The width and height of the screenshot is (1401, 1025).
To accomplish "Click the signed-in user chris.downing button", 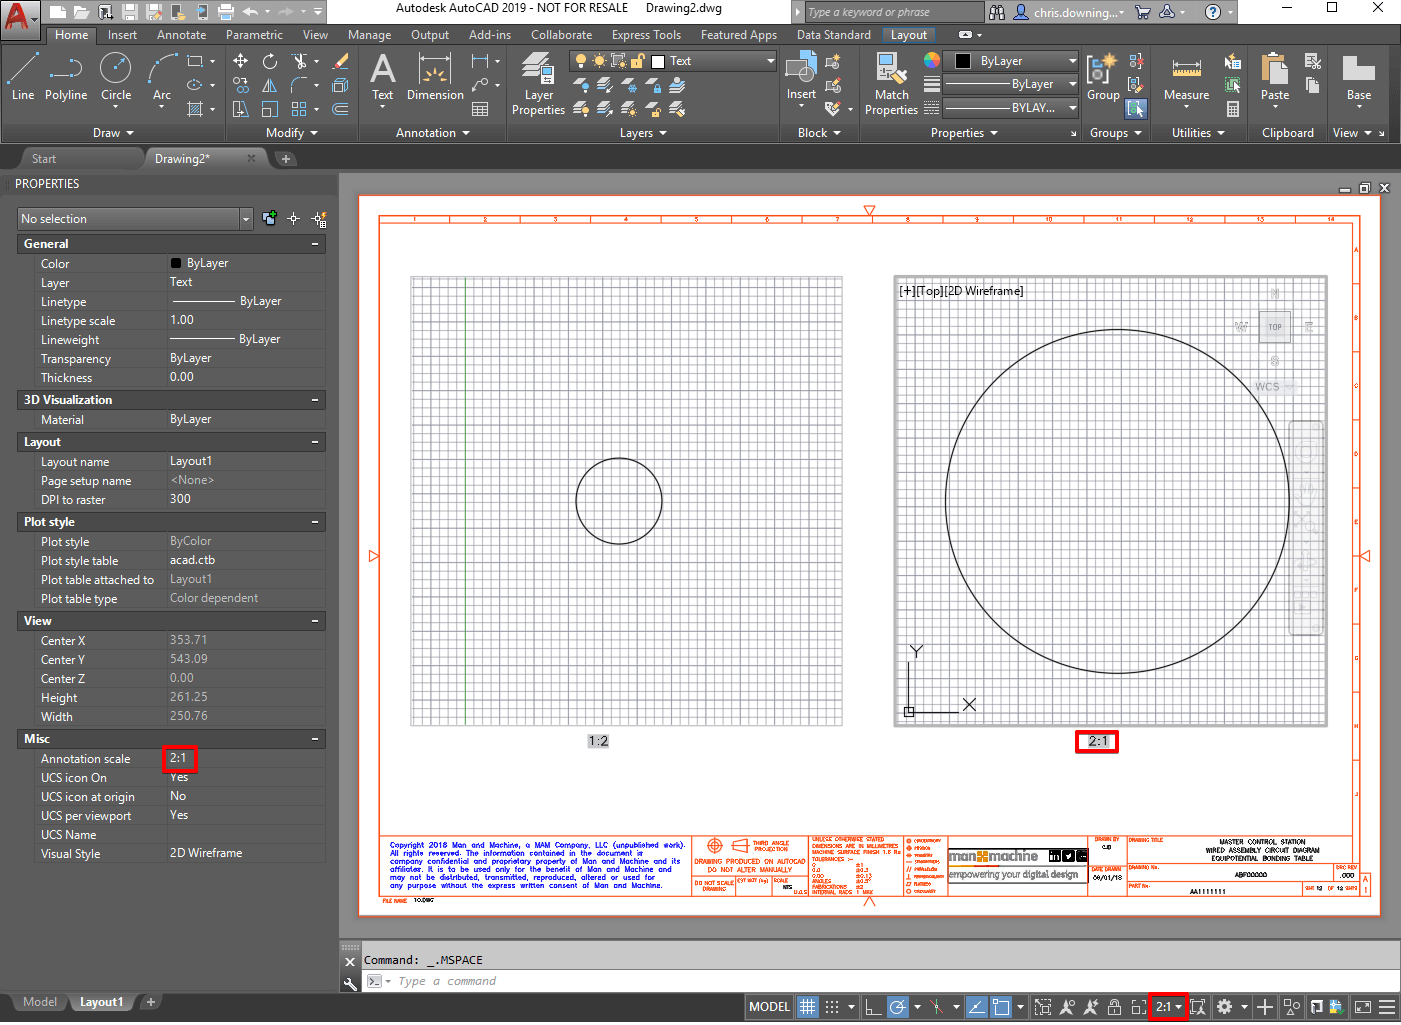I will click(x=1069, y=12).
